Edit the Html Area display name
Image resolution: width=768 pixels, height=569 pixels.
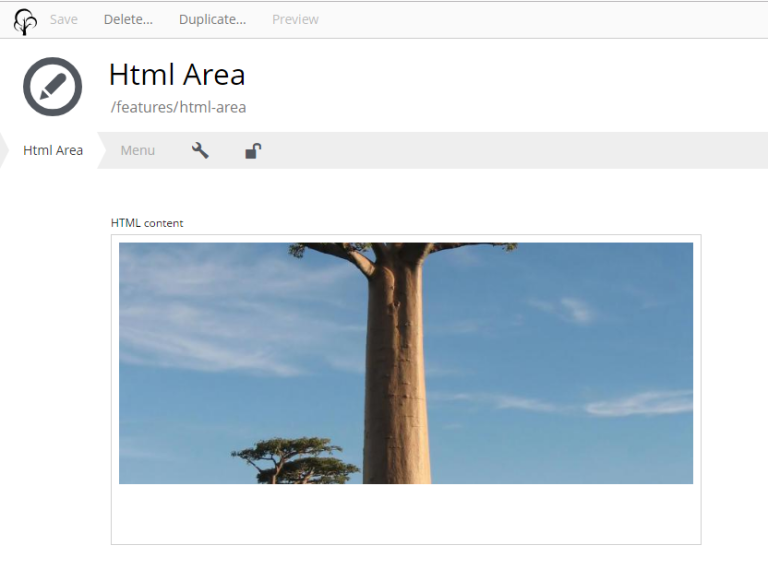177,75
